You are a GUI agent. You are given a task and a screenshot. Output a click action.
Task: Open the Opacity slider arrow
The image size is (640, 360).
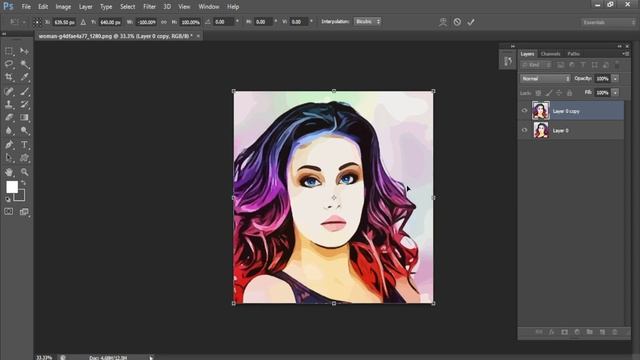coord(615,78)
